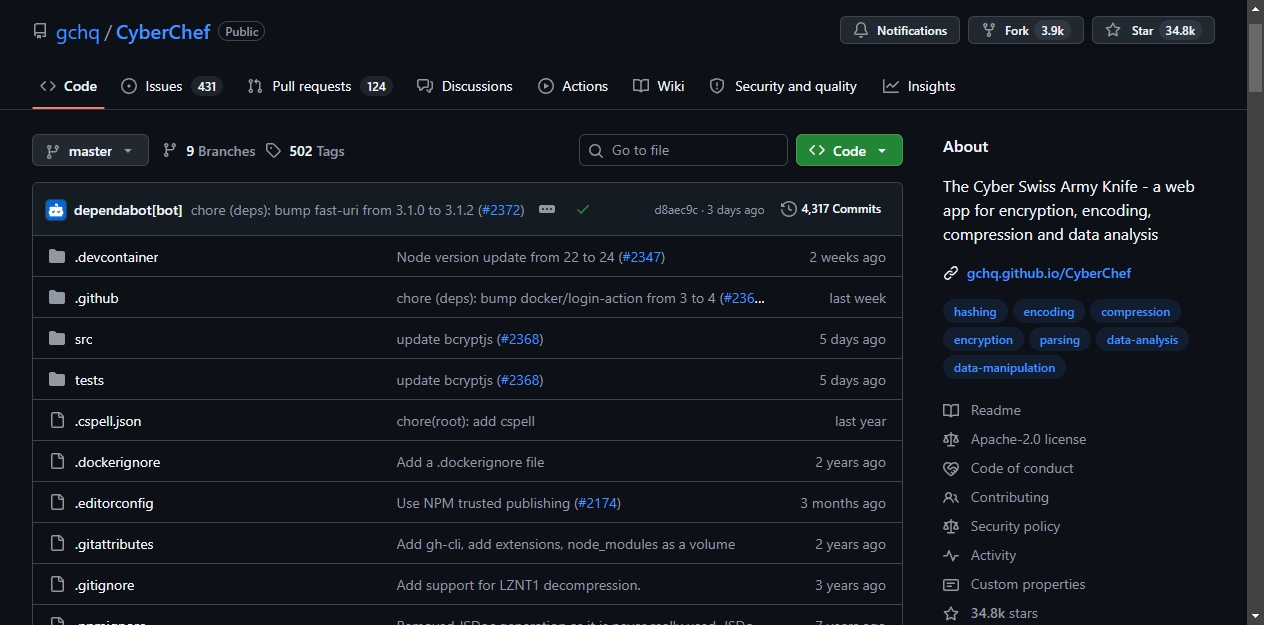
Task: Click the pulse icon beside Activity
Action: 951,555
